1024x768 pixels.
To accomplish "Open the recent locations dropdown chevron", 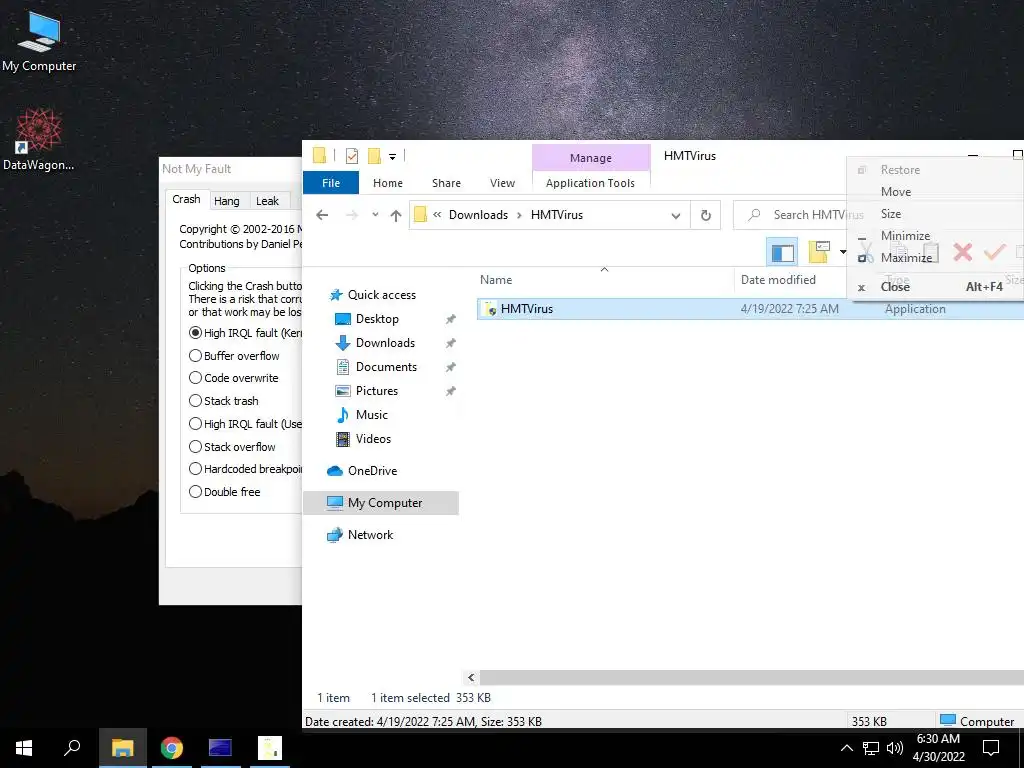I will pyautogui.click(x=375, y=215).
